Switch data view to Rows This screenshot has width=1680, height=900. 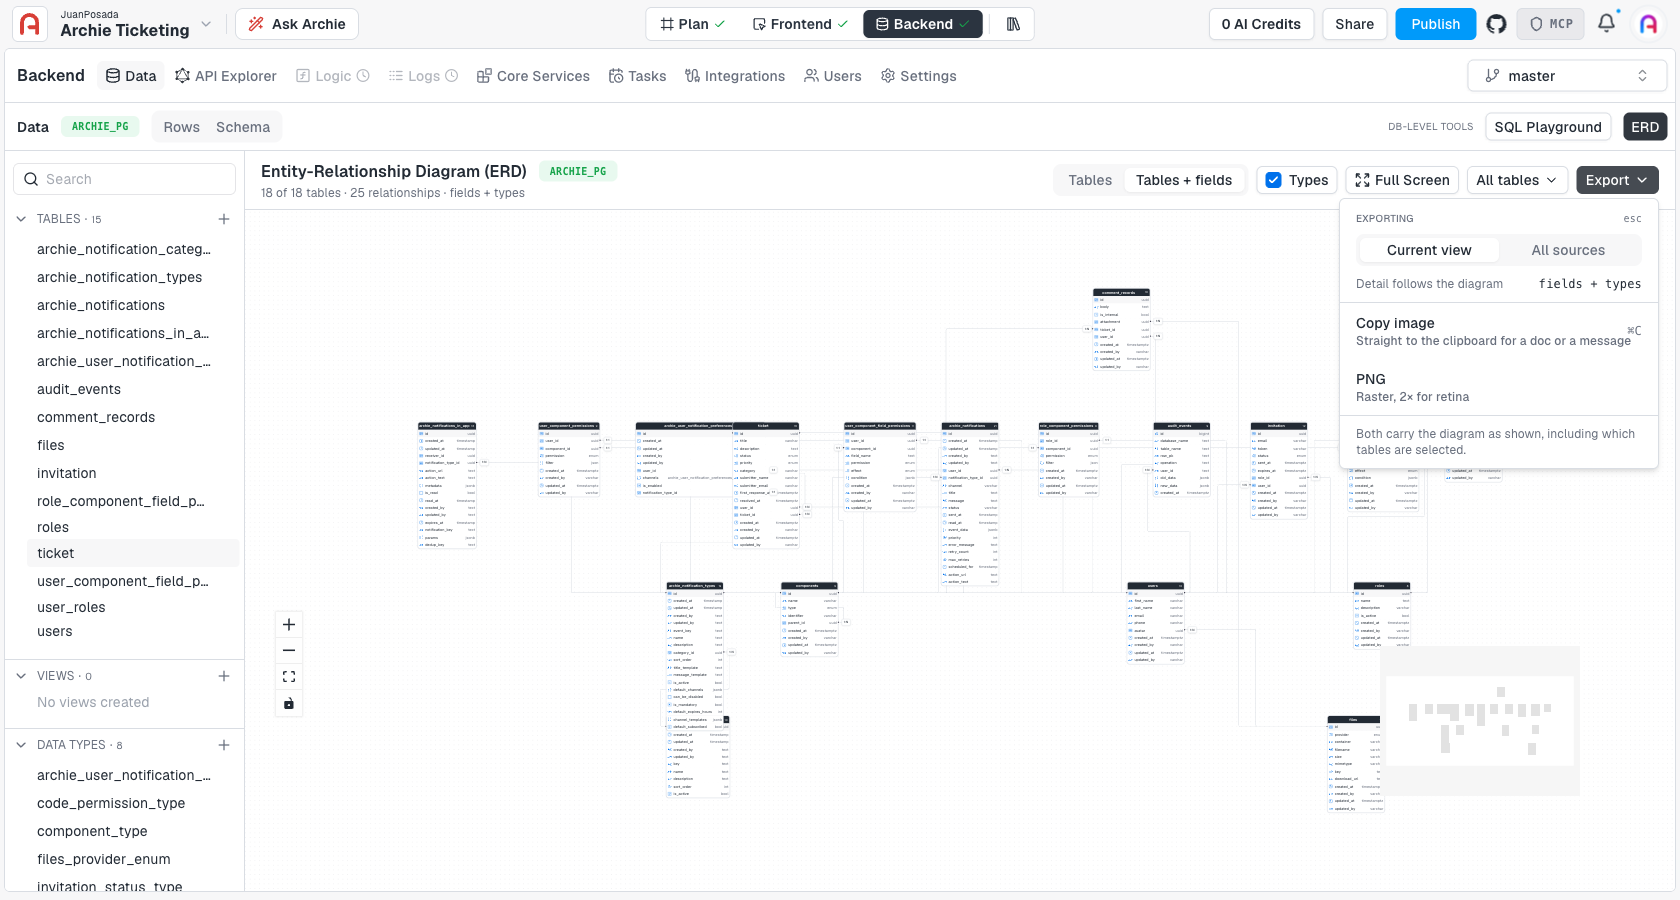pyautogui.click(x=182, y=127)
